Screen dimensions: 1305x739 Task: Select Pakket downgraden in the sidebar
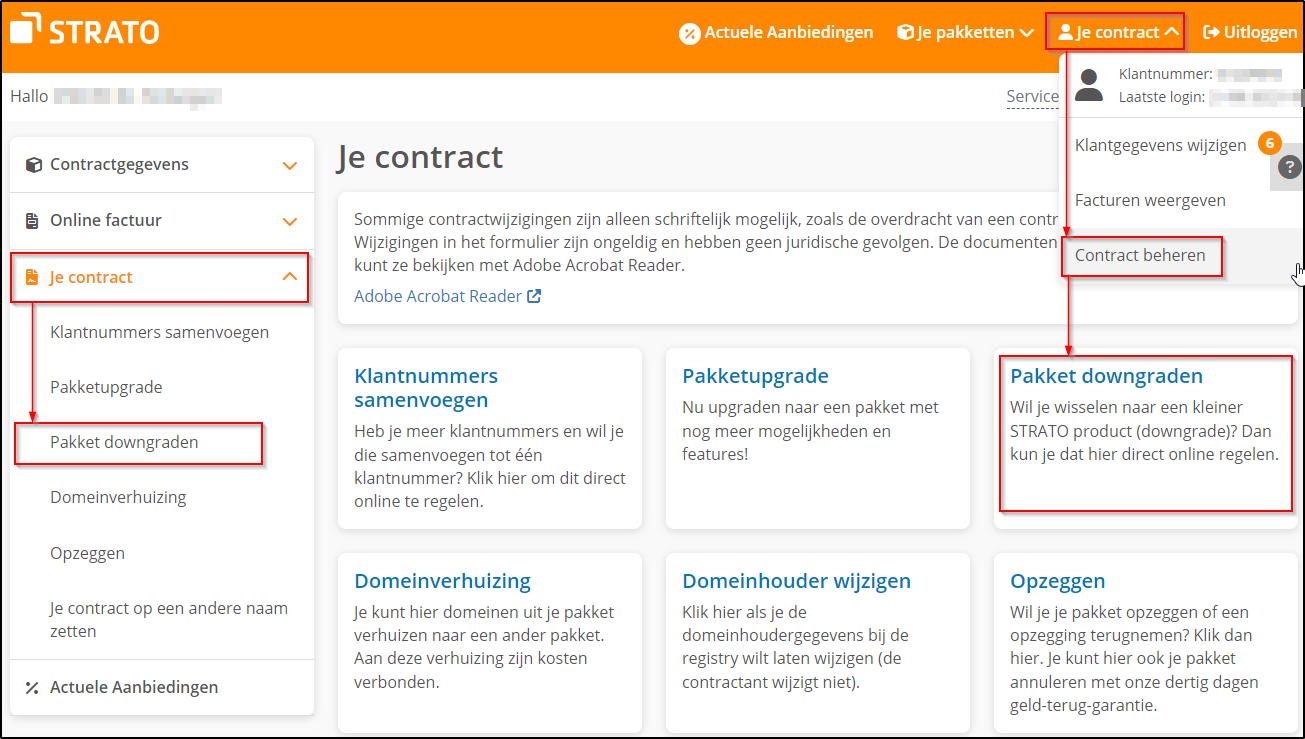point(124,442)
